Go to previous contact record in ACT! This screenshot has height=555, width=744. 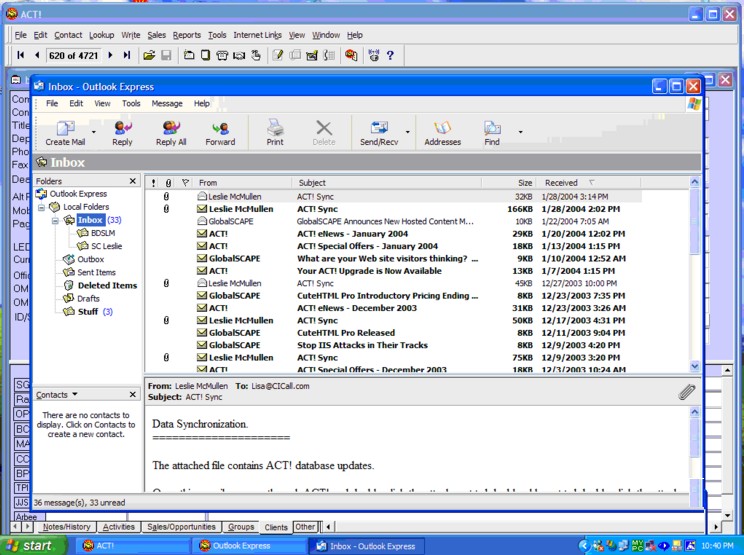tap(37, 56)
